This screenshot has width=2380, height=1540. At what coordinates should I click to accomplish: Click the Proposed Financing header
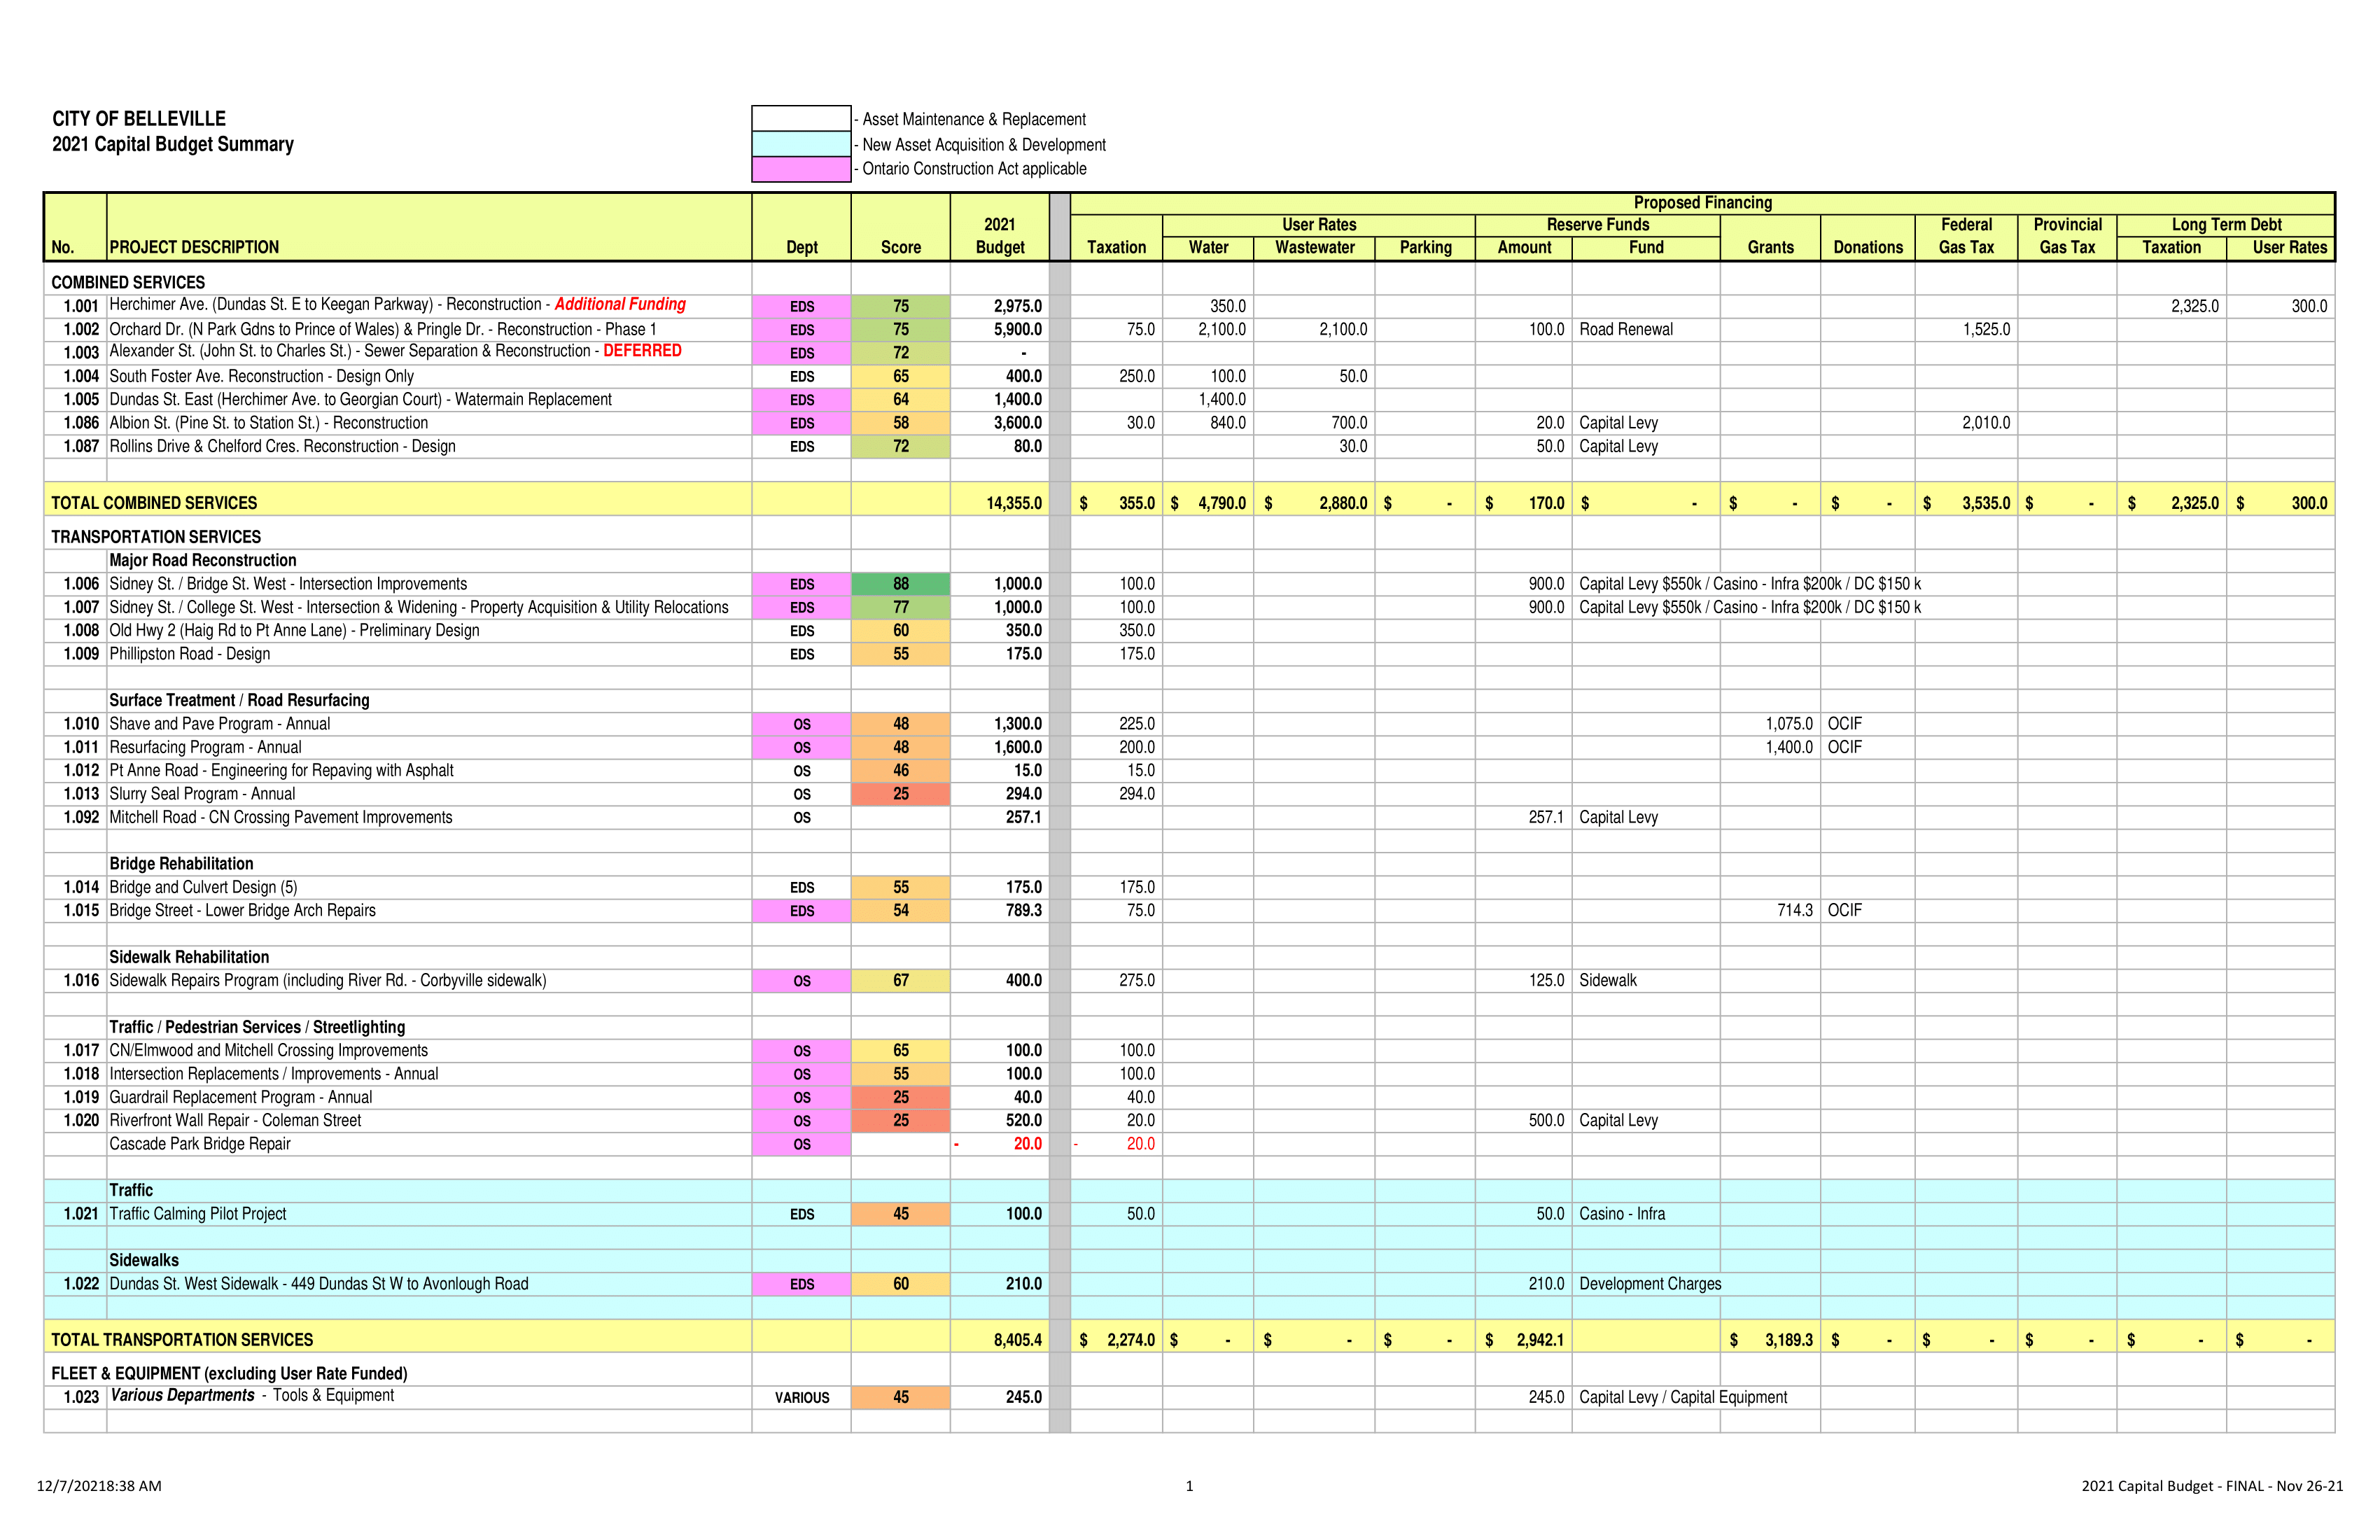pyautogui.click(x=1703, y=203)
